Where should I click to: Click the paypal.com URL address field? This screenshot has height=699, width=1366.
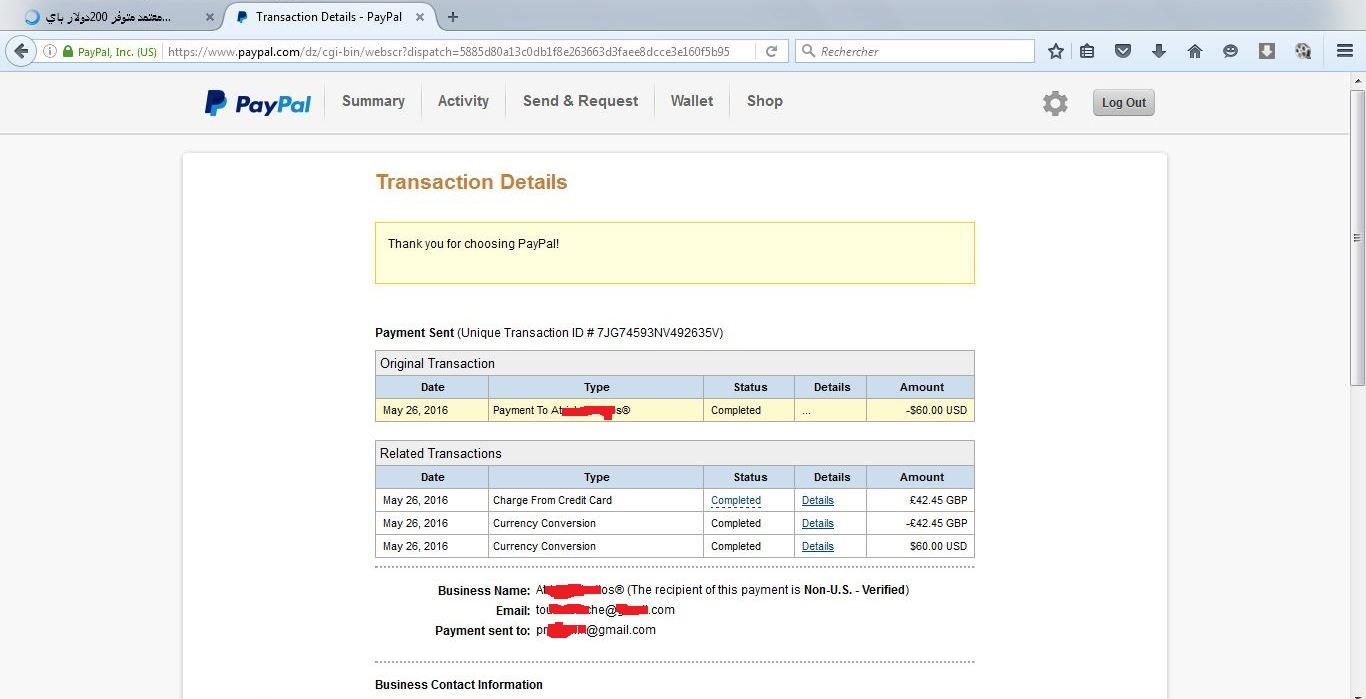(448, 52)
